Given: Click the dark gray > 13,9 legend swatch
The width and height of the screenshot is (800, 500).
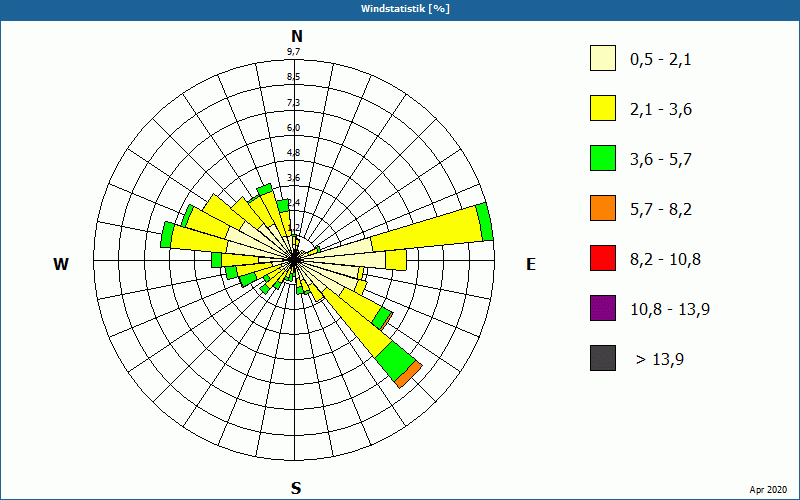Looking at the screenshot, I should coord(603,358).
